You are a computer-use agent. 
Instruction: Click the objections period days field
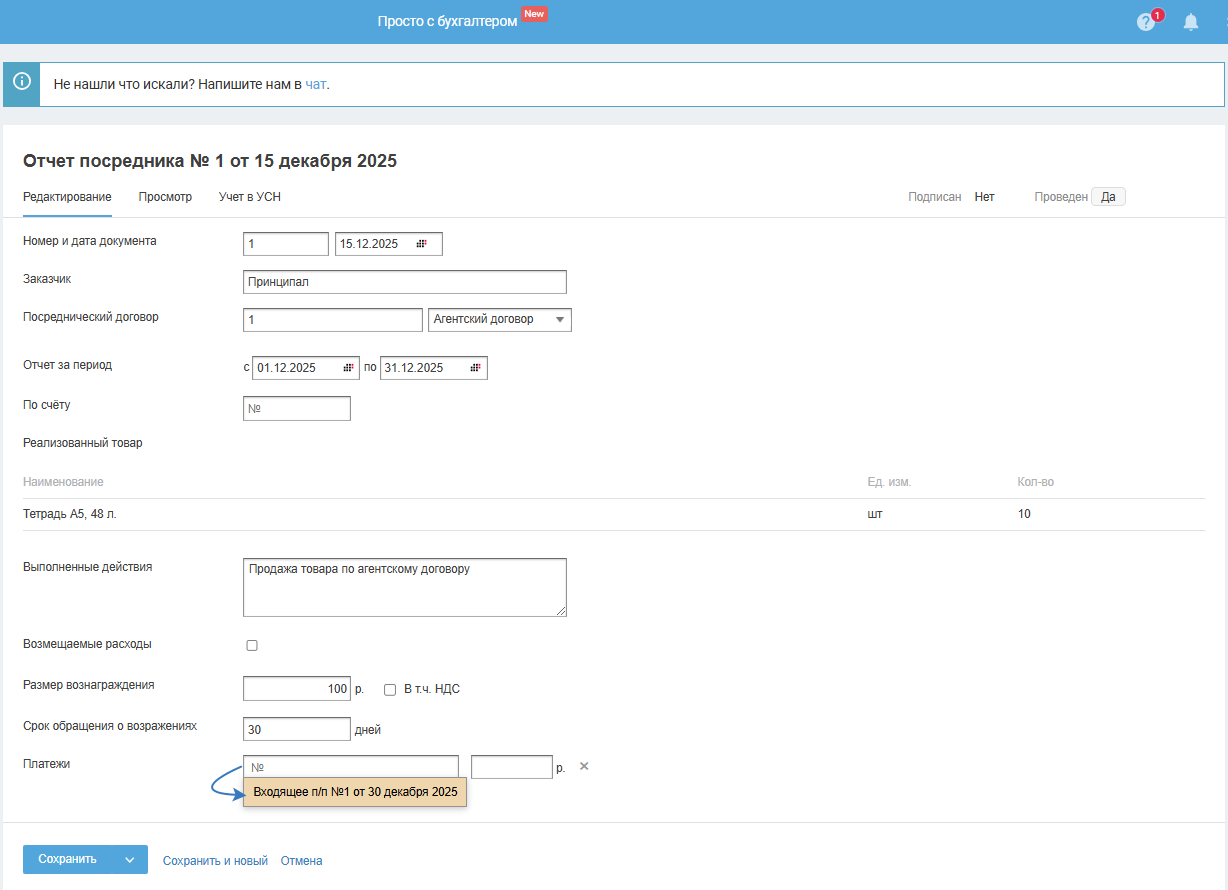click(x=297, y=730)
